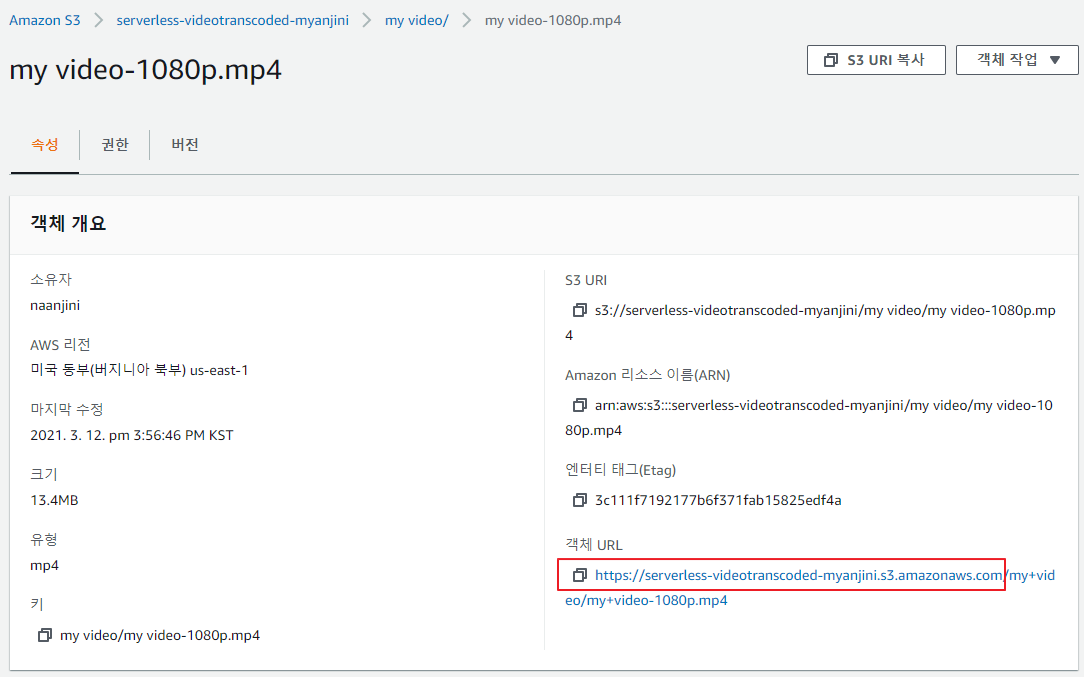Select the page title my video-1080p.mp4

(x=145, y=70)
